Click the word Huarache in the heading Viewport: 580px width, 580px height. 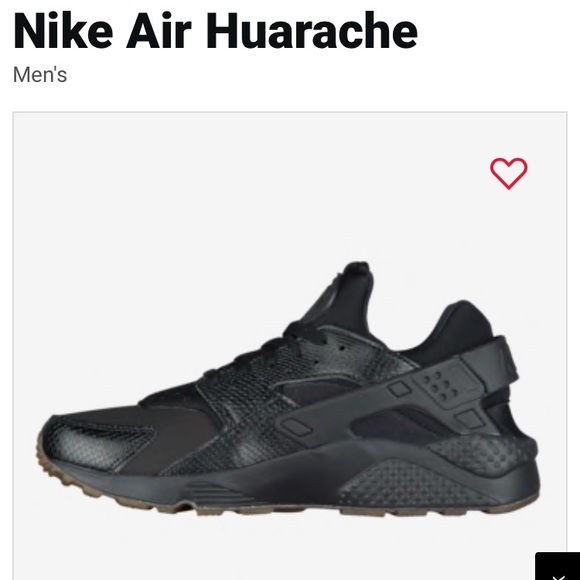tap(312, 30)
